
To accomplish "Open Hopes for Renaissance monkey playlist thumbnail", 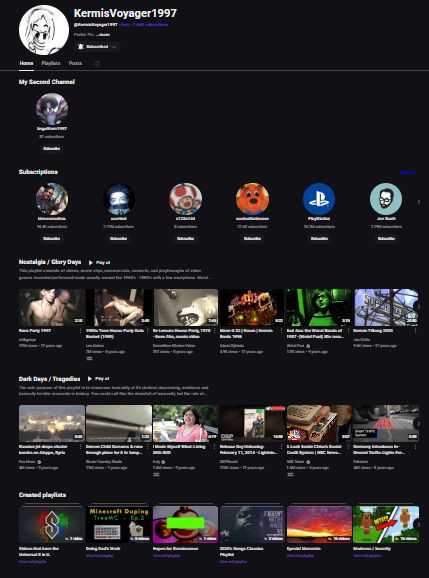I will click(185, 524).
